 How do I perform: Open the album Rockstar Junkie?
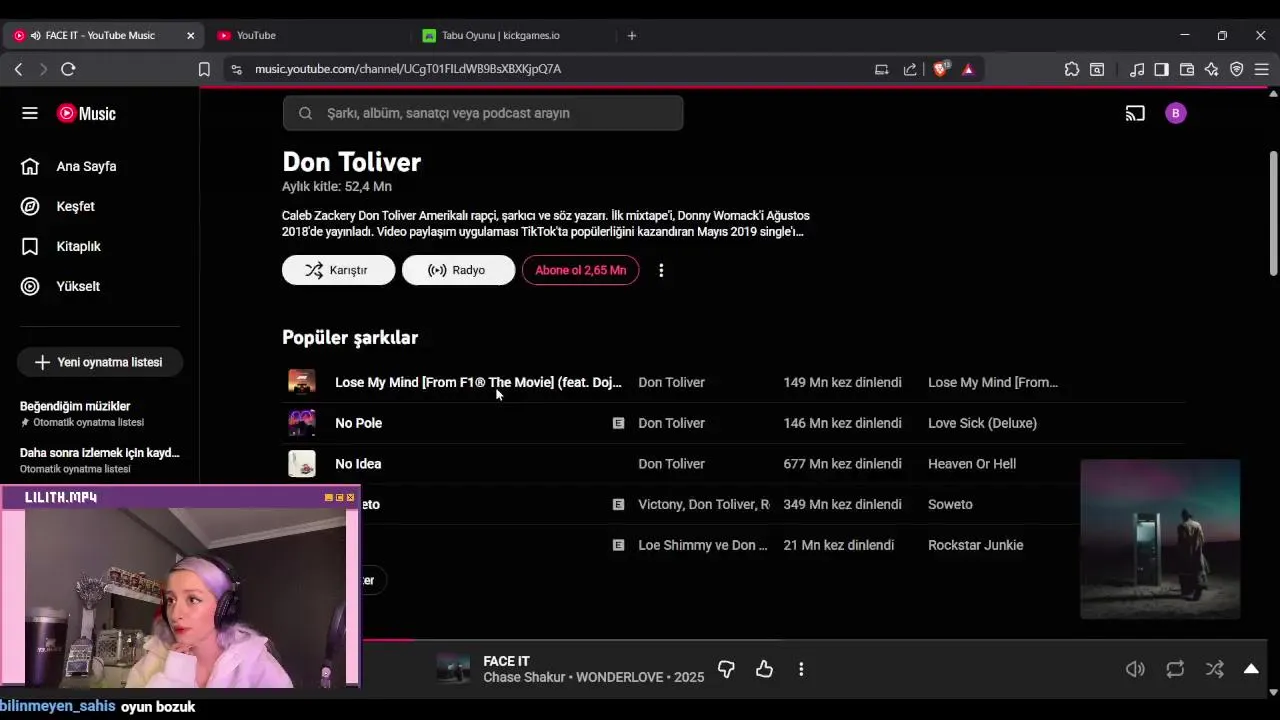[x=975, y=545]
